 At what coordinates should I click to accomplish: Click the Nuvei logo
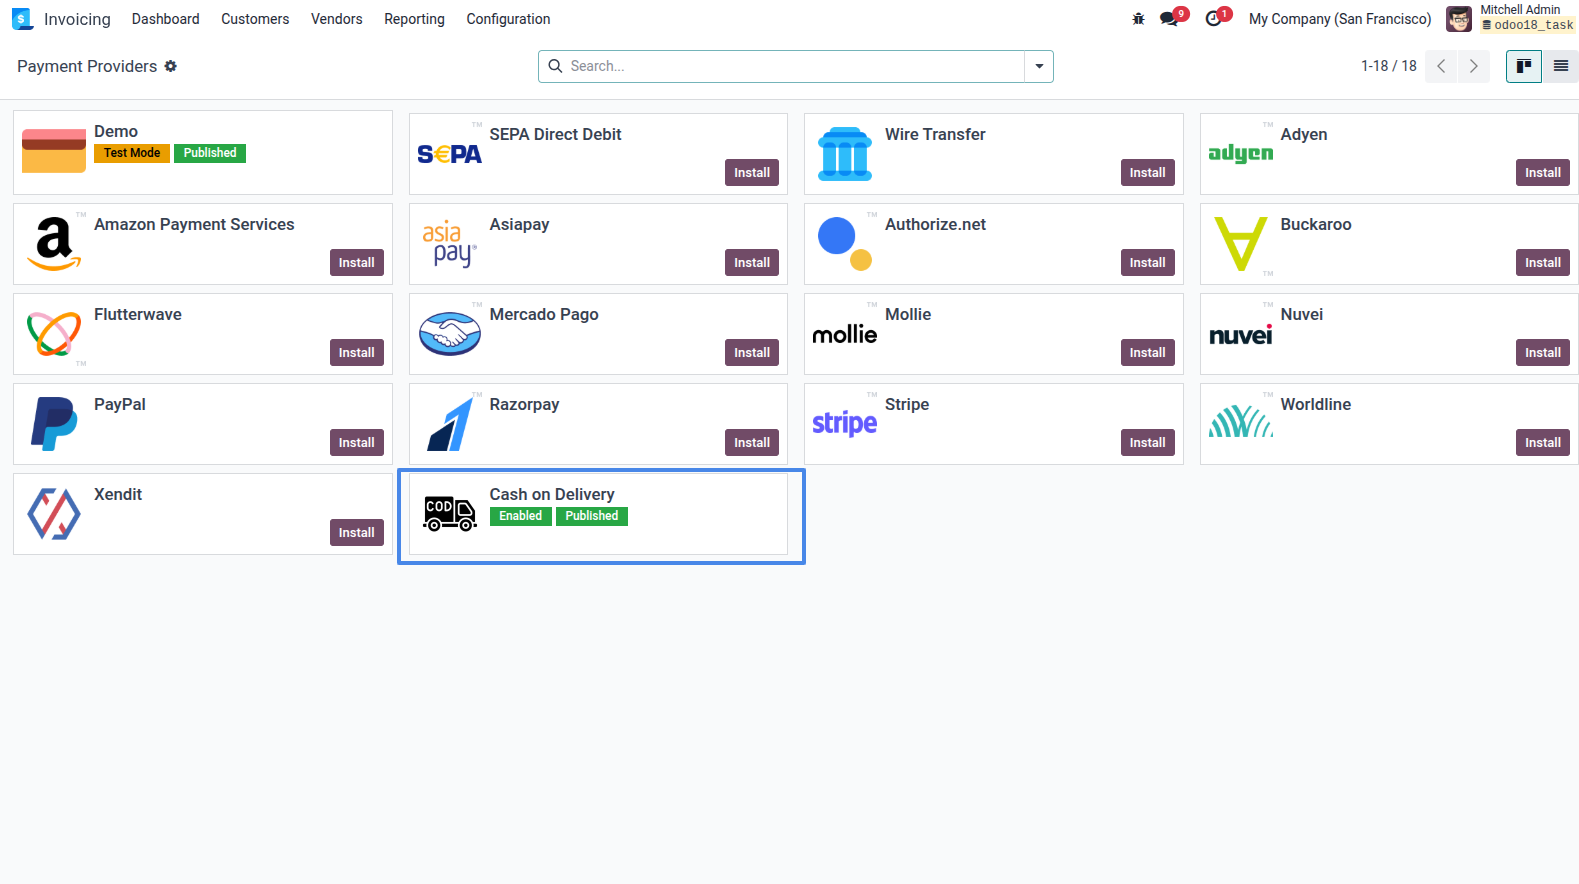pos(1241,335)
